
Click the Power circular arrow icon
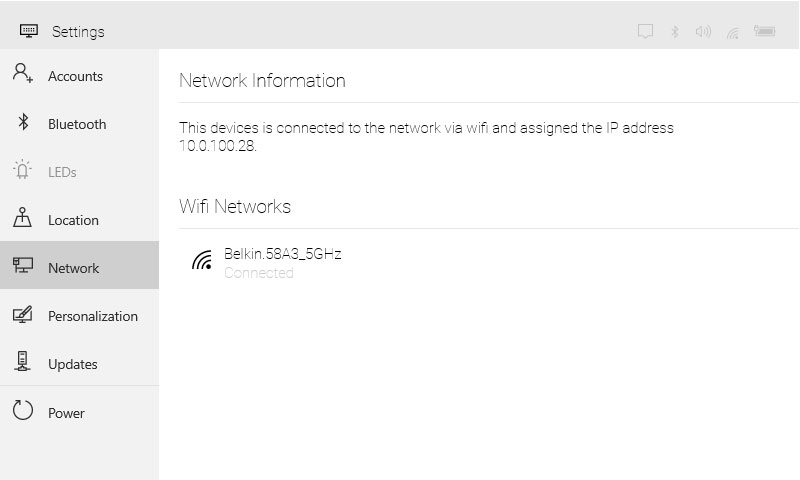pos(22,410)
